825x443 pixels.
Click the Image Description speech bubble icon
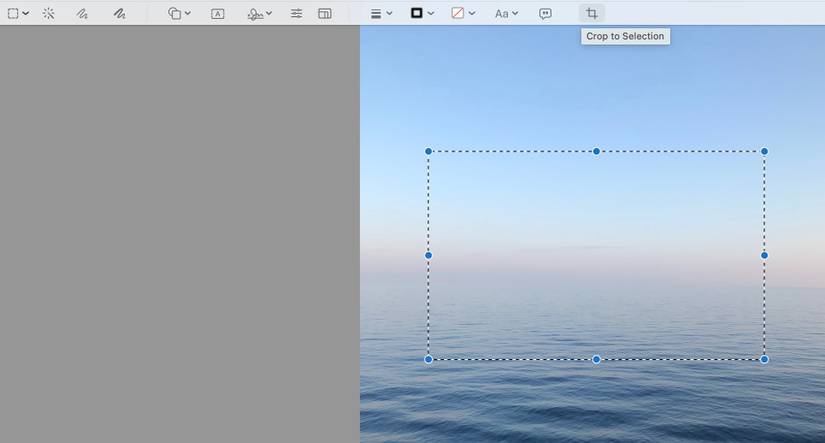545,14
